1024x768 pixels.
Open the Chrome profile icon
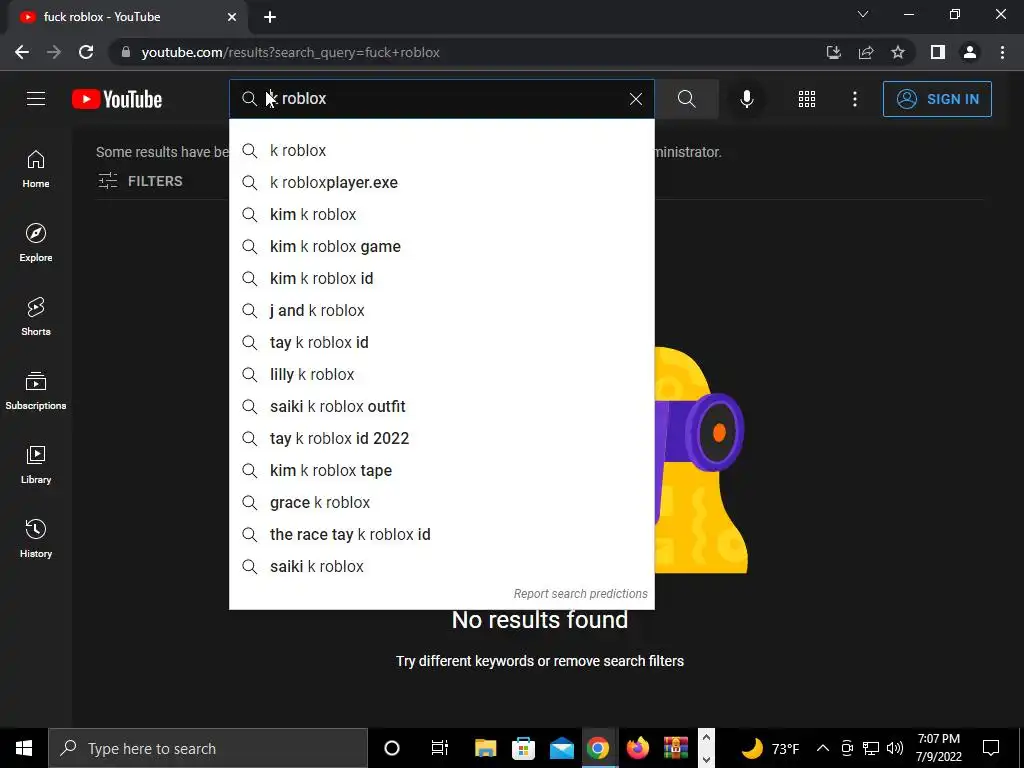[970, 52]
